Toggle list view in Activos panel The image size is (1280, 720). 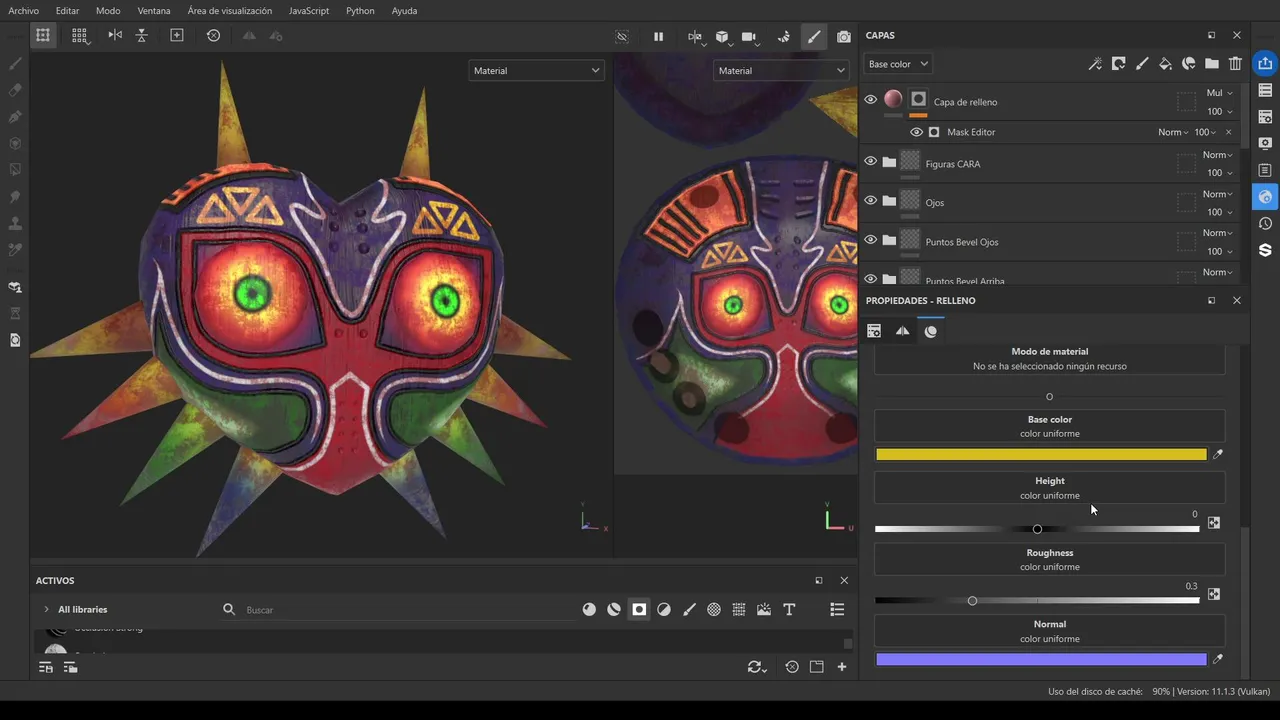[837, 610]
